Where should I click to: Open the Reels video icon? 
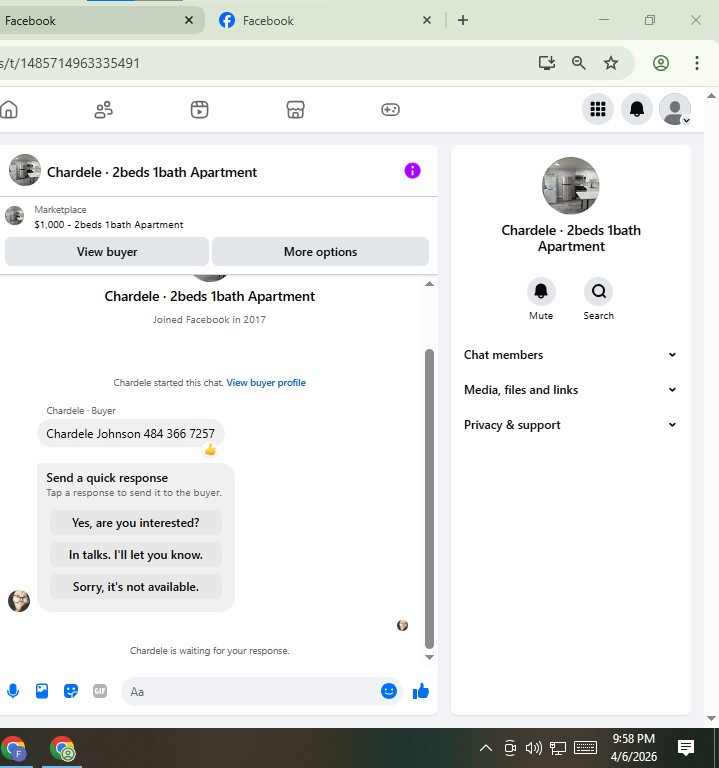[x=199, y=109]
